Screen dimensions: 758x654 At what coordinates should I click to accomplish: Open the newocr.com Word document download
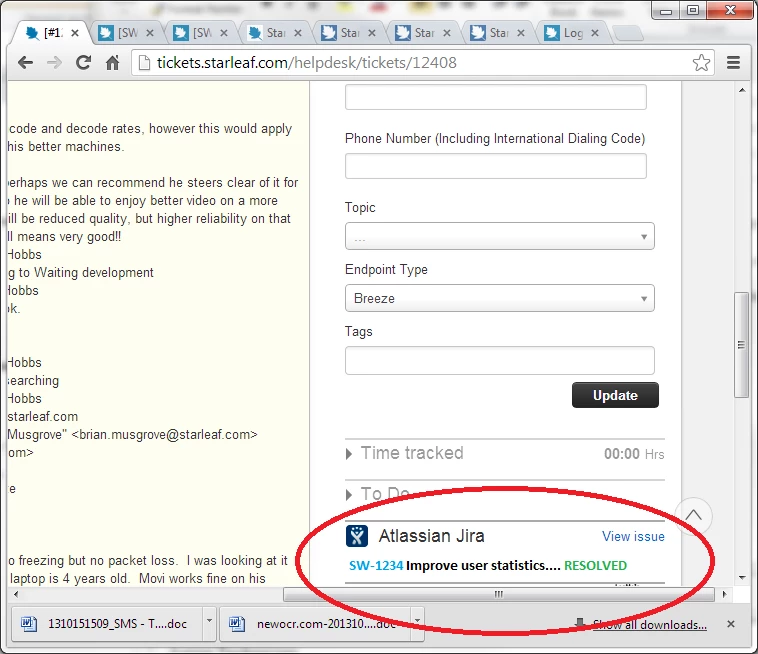(x=314, y=624)
